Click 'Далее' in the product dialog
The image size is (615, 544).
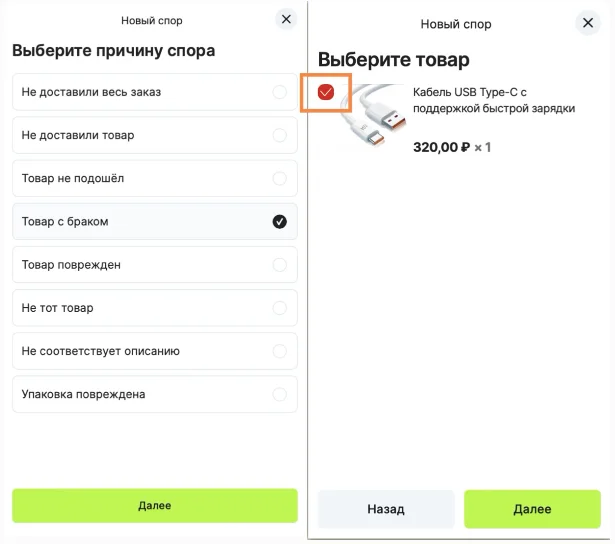[532, 509]
